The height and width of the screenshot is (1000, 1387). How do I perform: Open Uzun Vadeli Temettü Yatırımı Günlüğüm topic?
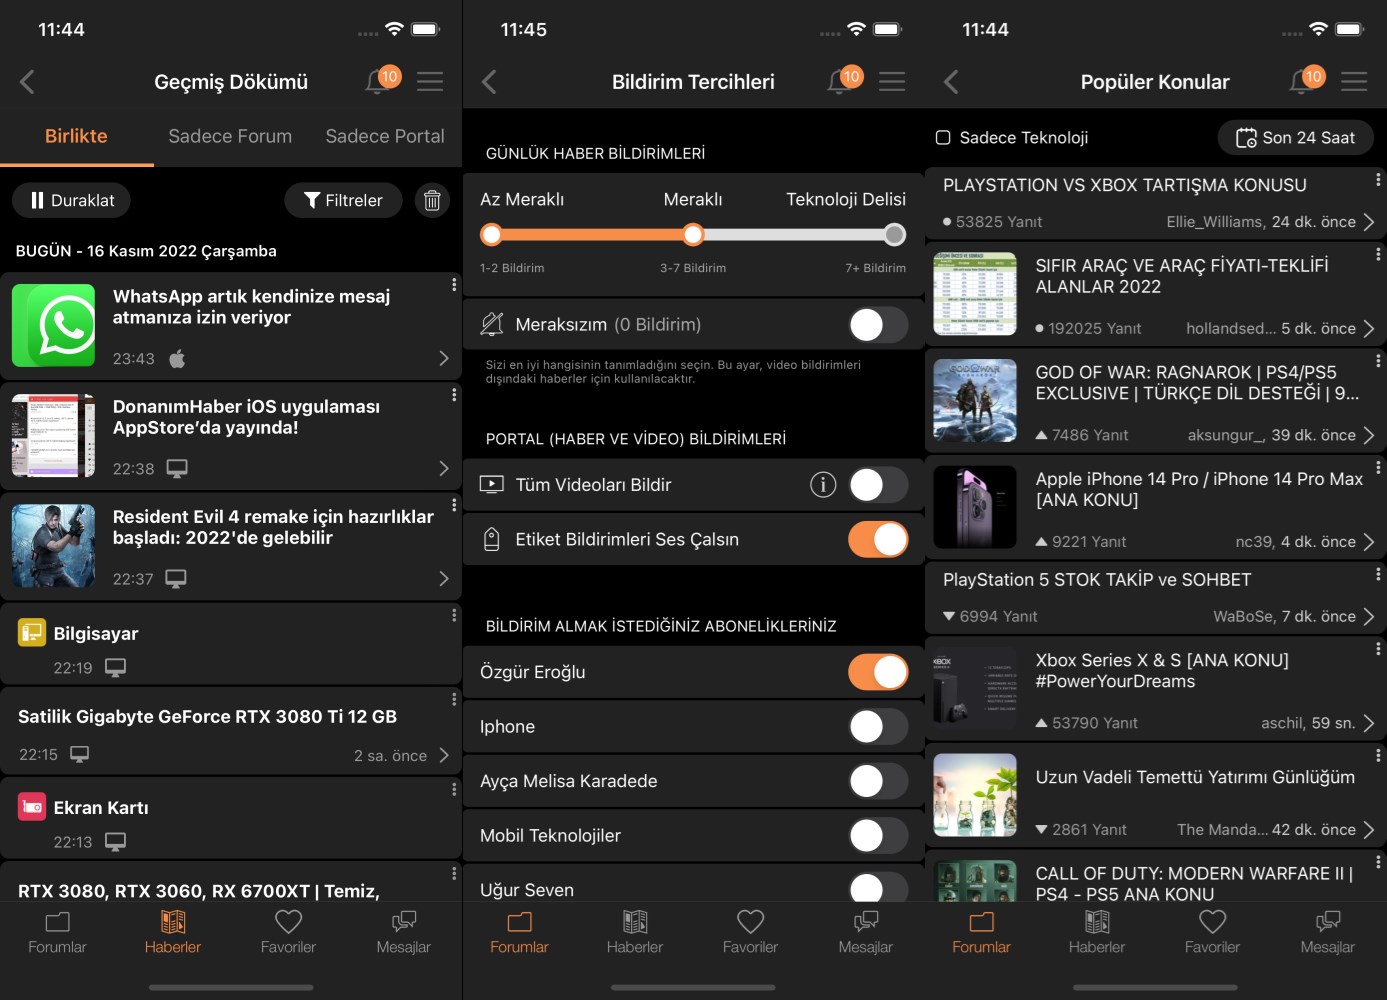(x=1155, y=795)
